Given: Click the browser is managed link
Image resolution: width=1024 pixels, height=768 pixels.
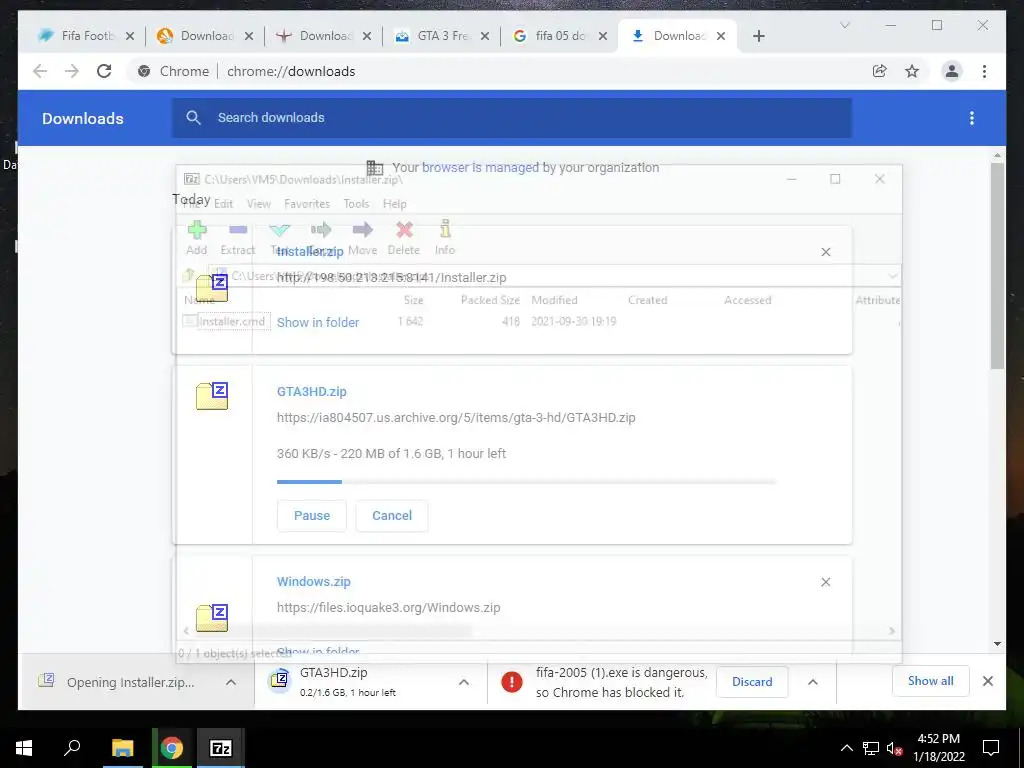Looking at the screenshot, I should [x=480, y=167].
